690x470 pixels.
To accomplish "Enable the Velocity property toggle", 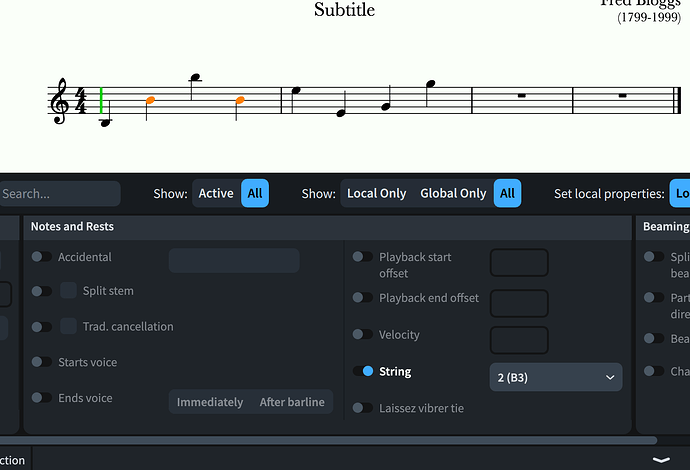I will (x=363, y=335).
